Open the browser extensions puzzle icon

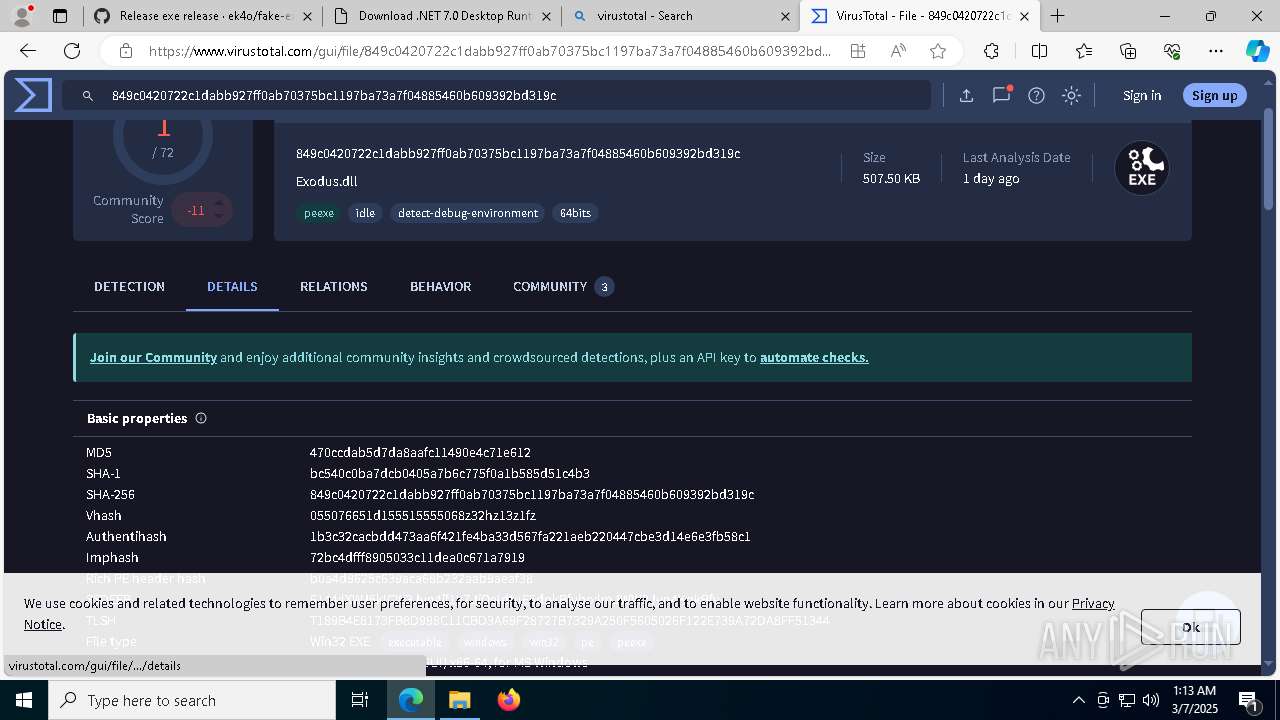[x=991, y=51]
